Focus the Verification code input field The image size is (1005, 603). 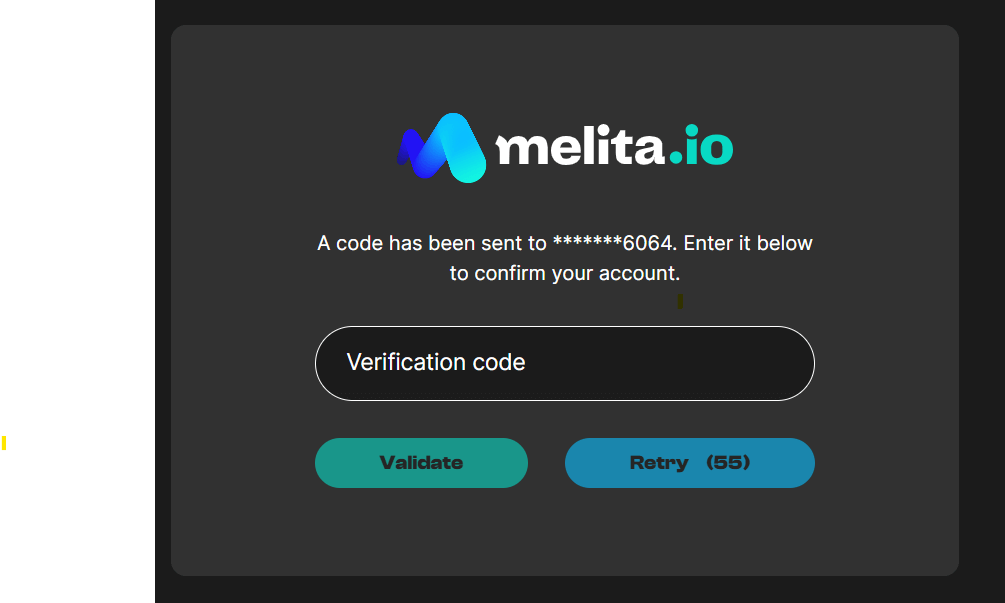[564, 363]
